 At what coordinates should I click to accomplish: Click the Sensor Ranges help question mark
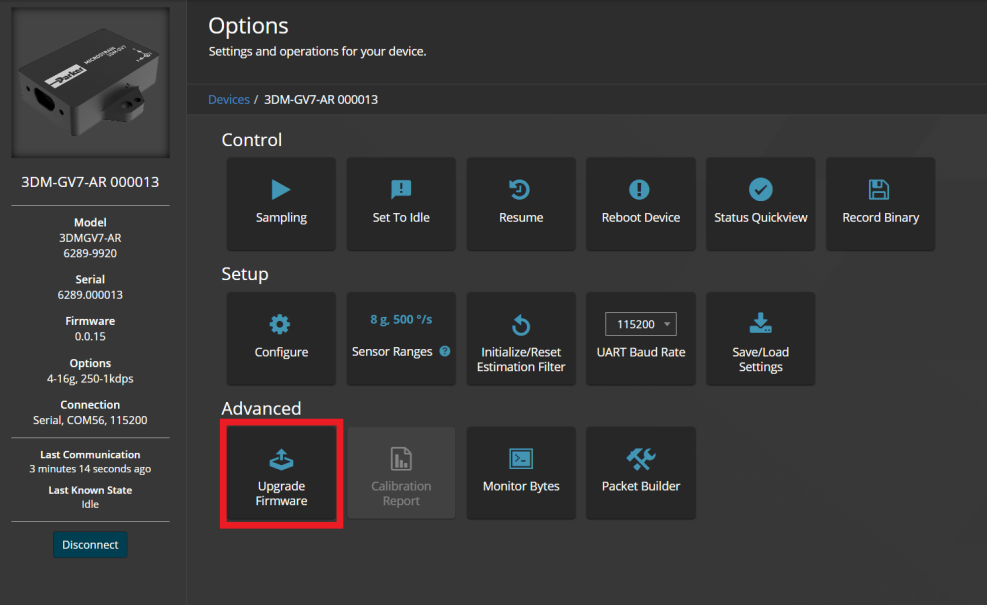(445, 352)
